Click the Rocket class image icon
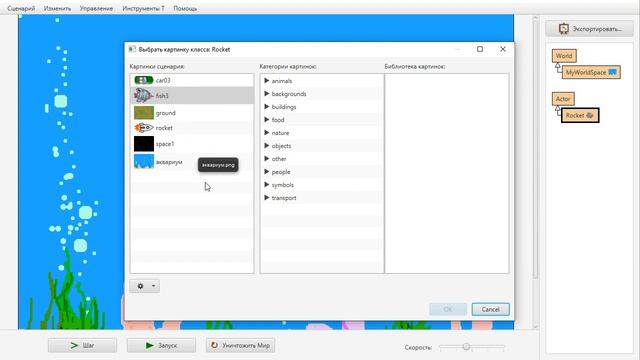This screenshot has width=640, height=360. pos(590,116)
